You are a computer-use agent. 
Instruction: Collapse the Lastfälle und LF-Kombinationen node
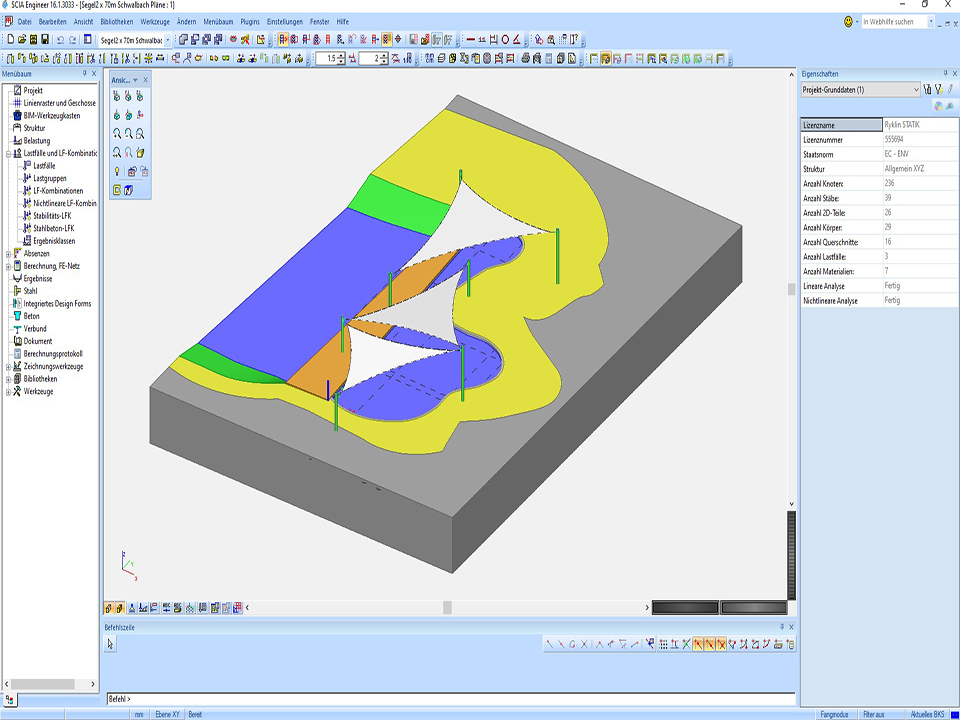(x=8, y=153)
